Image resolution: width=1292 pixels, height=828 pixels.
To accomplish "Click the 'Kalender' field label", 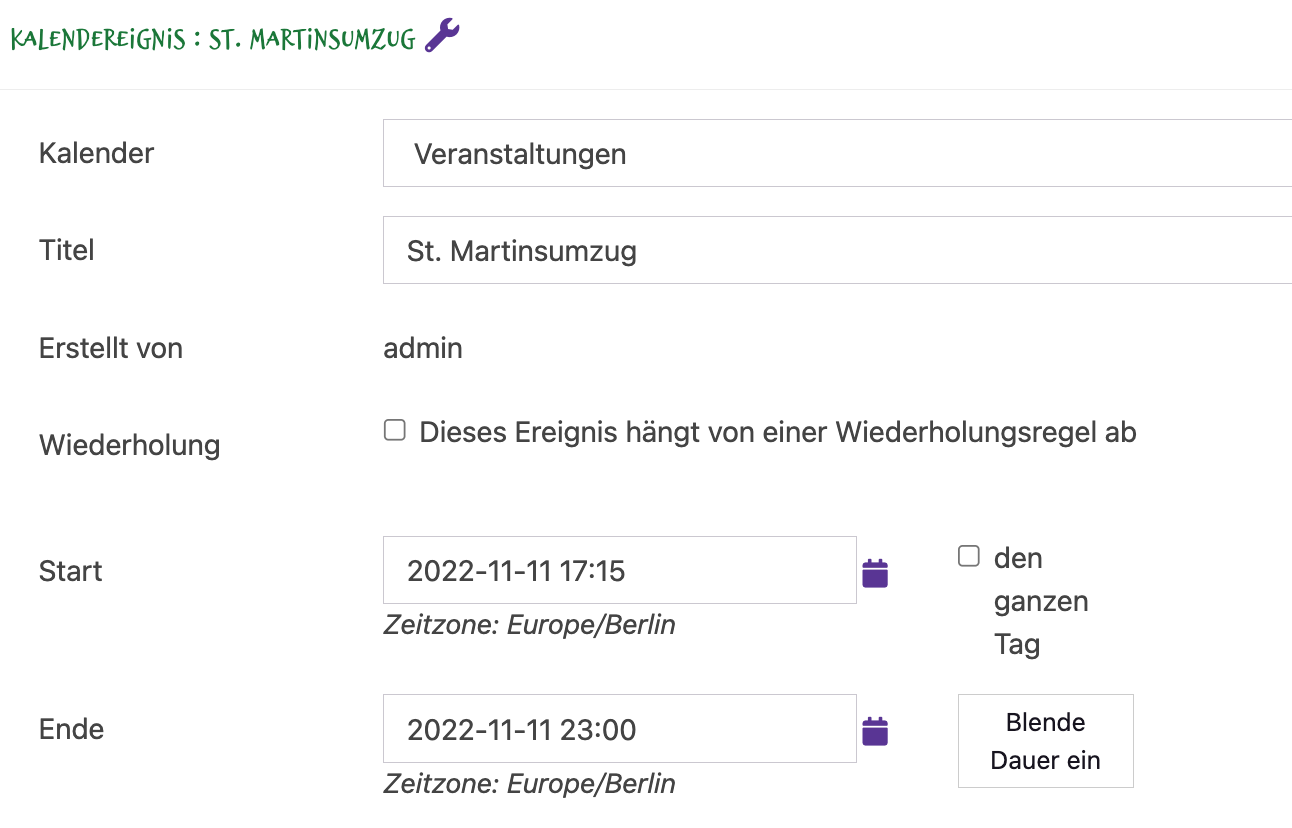I will pos(96,153).
